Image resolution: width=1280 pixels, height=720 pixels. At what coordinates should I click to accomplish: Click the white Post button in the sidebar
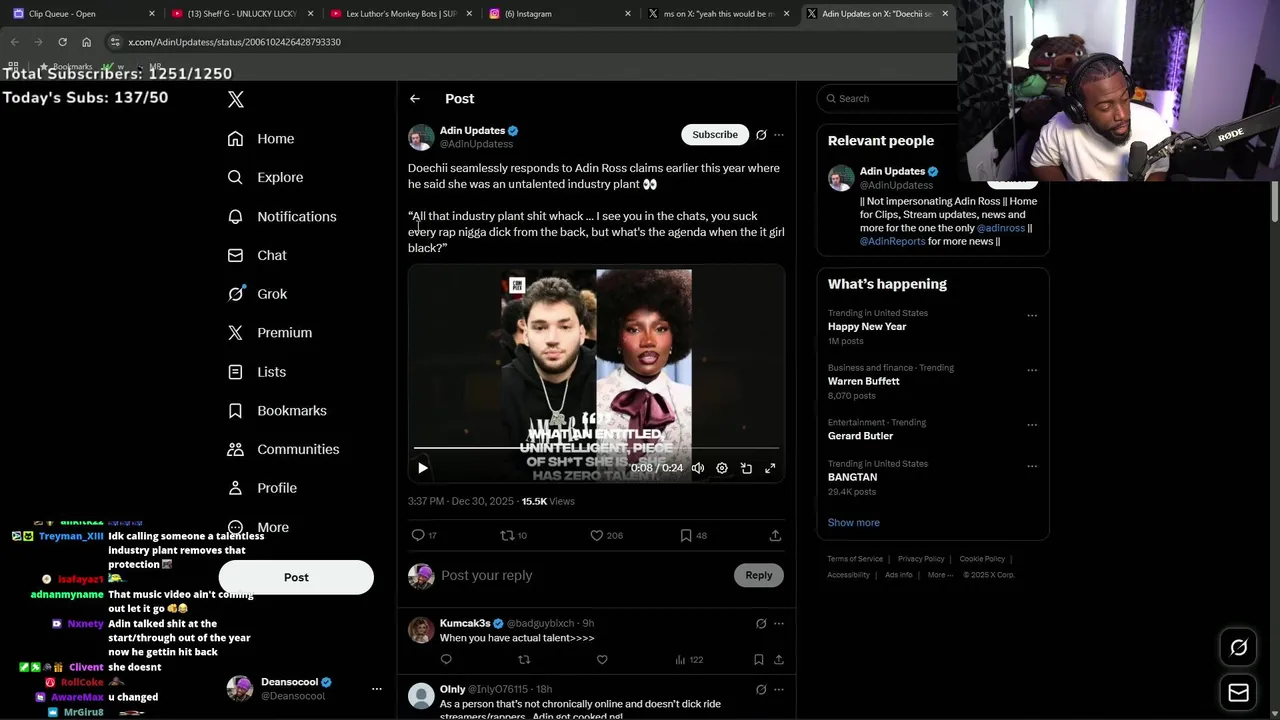coord(296,577)
